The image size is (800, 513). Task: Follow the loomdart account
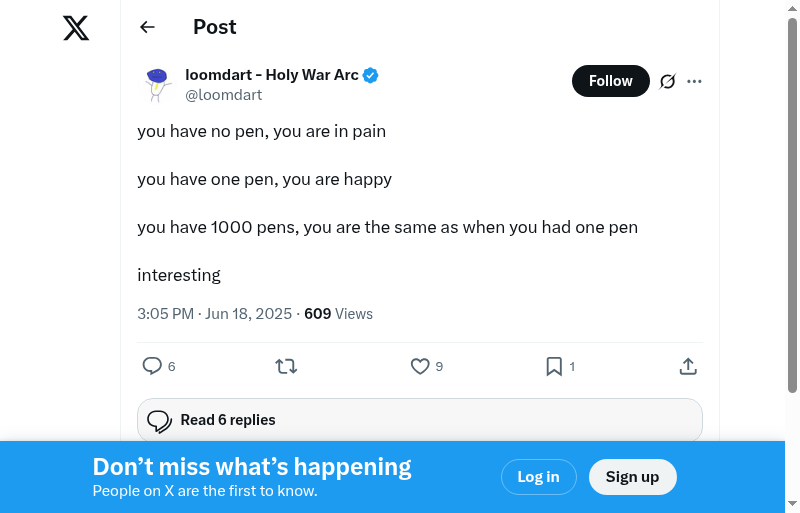[610, 81]
